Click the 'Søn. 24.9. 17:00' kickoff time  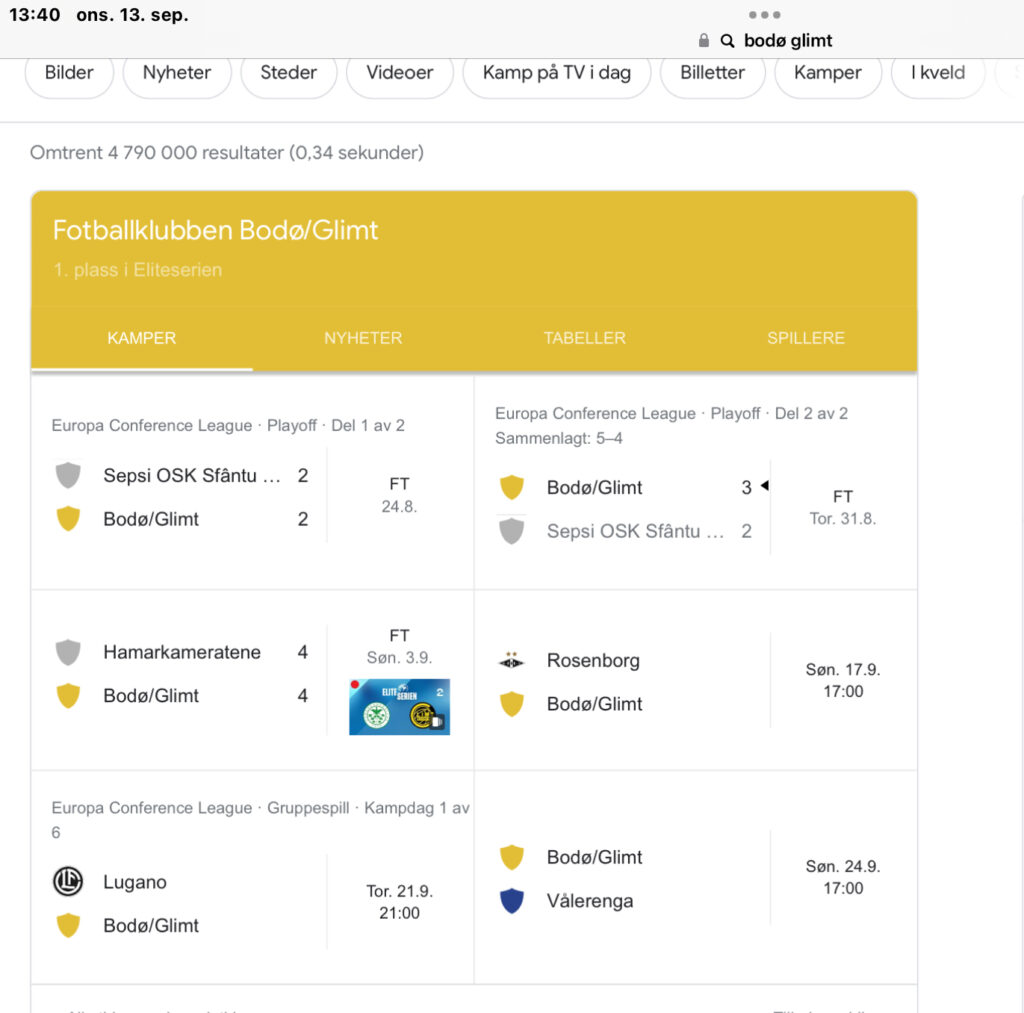tap(842, 877)
